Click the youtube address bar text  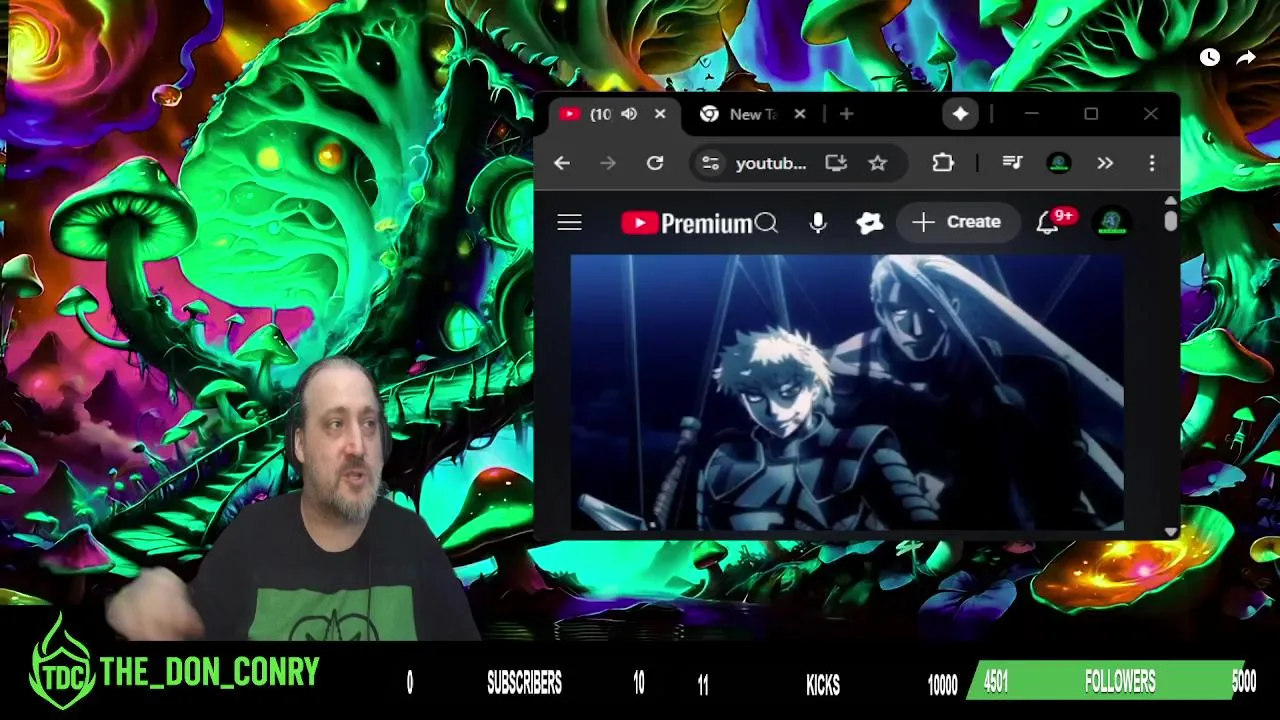click(x=770, y=163)
